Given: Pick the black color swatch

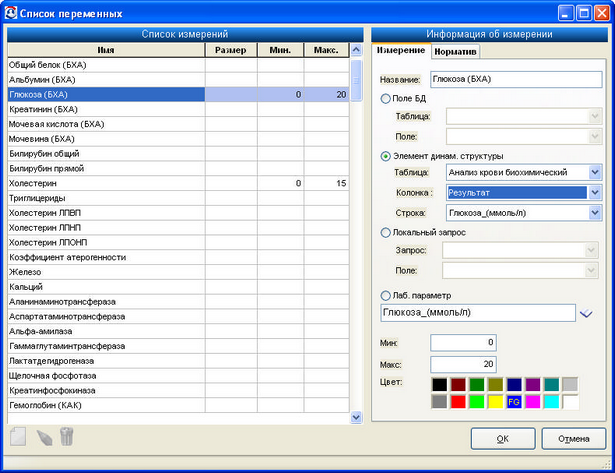Looking at the screenshot, I should pos(439,384).
